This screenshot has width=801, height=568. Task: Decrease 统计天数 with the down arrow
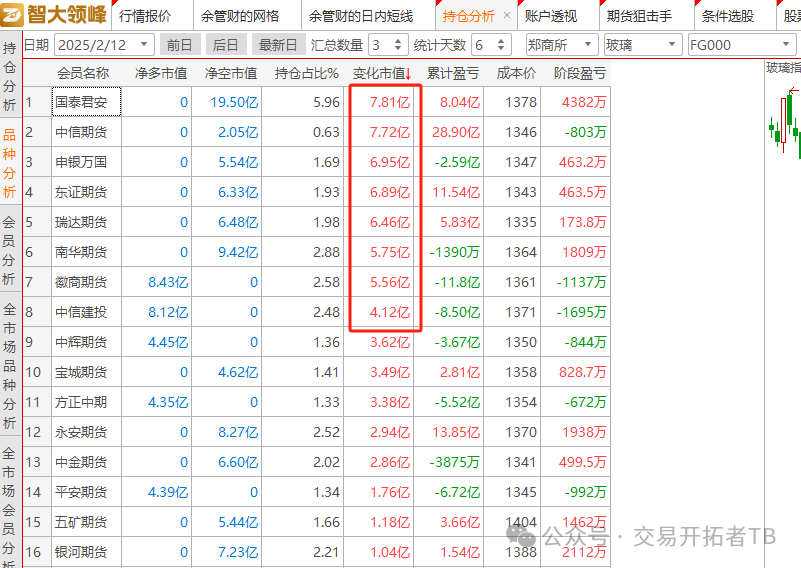501,50
